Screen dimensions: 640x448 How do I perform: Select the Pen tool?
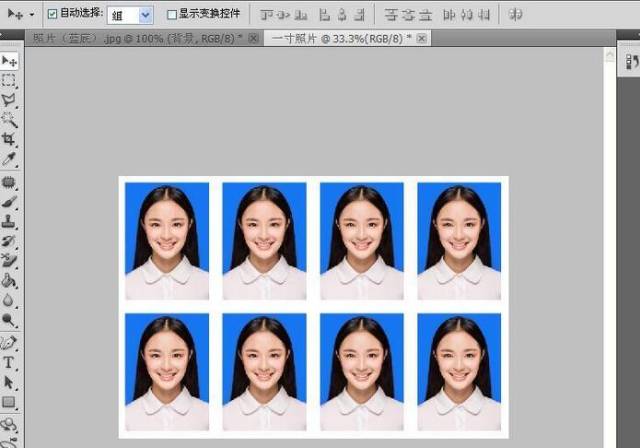tap(10, 342)
